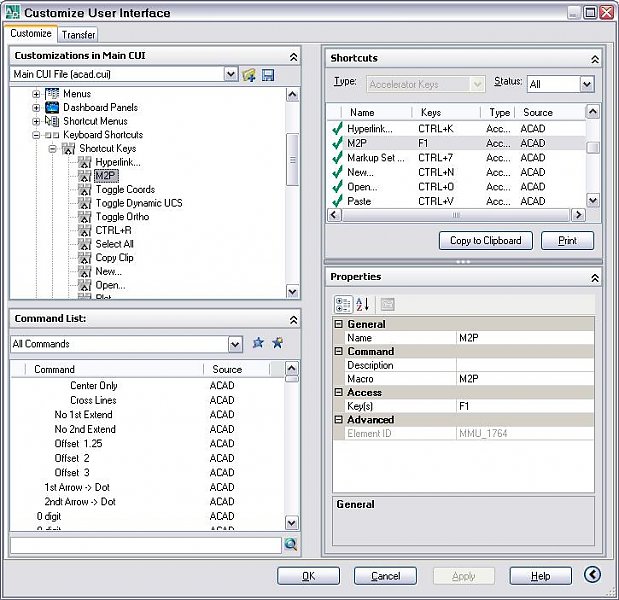Click the load partial customization file icon

pos(249,75)
